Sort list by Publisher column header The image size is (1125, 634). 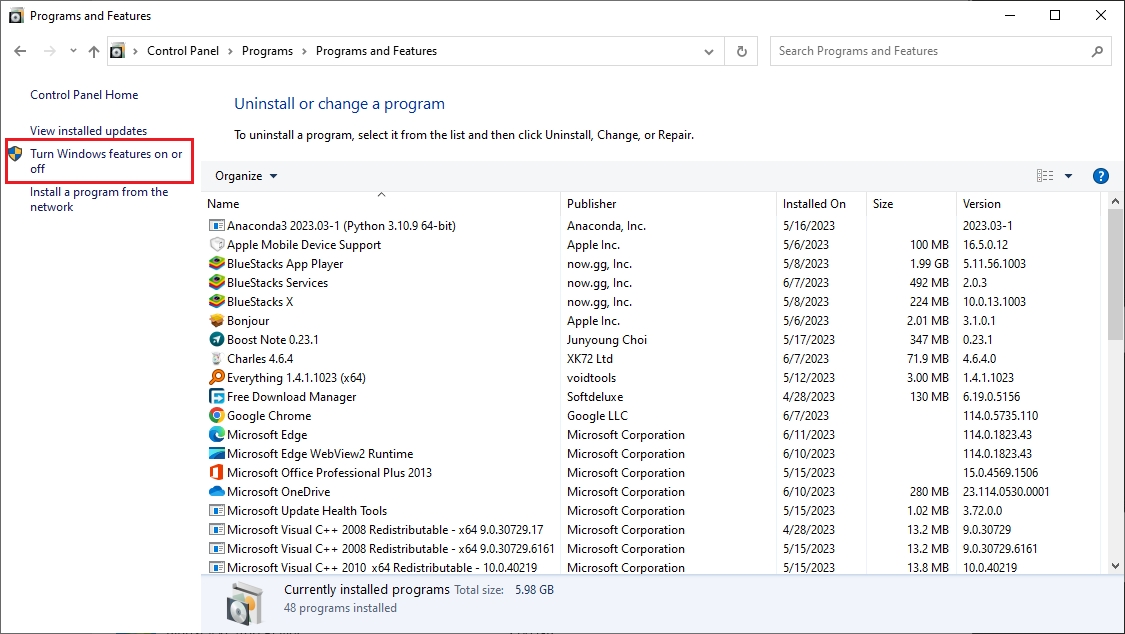pos(592,204)
